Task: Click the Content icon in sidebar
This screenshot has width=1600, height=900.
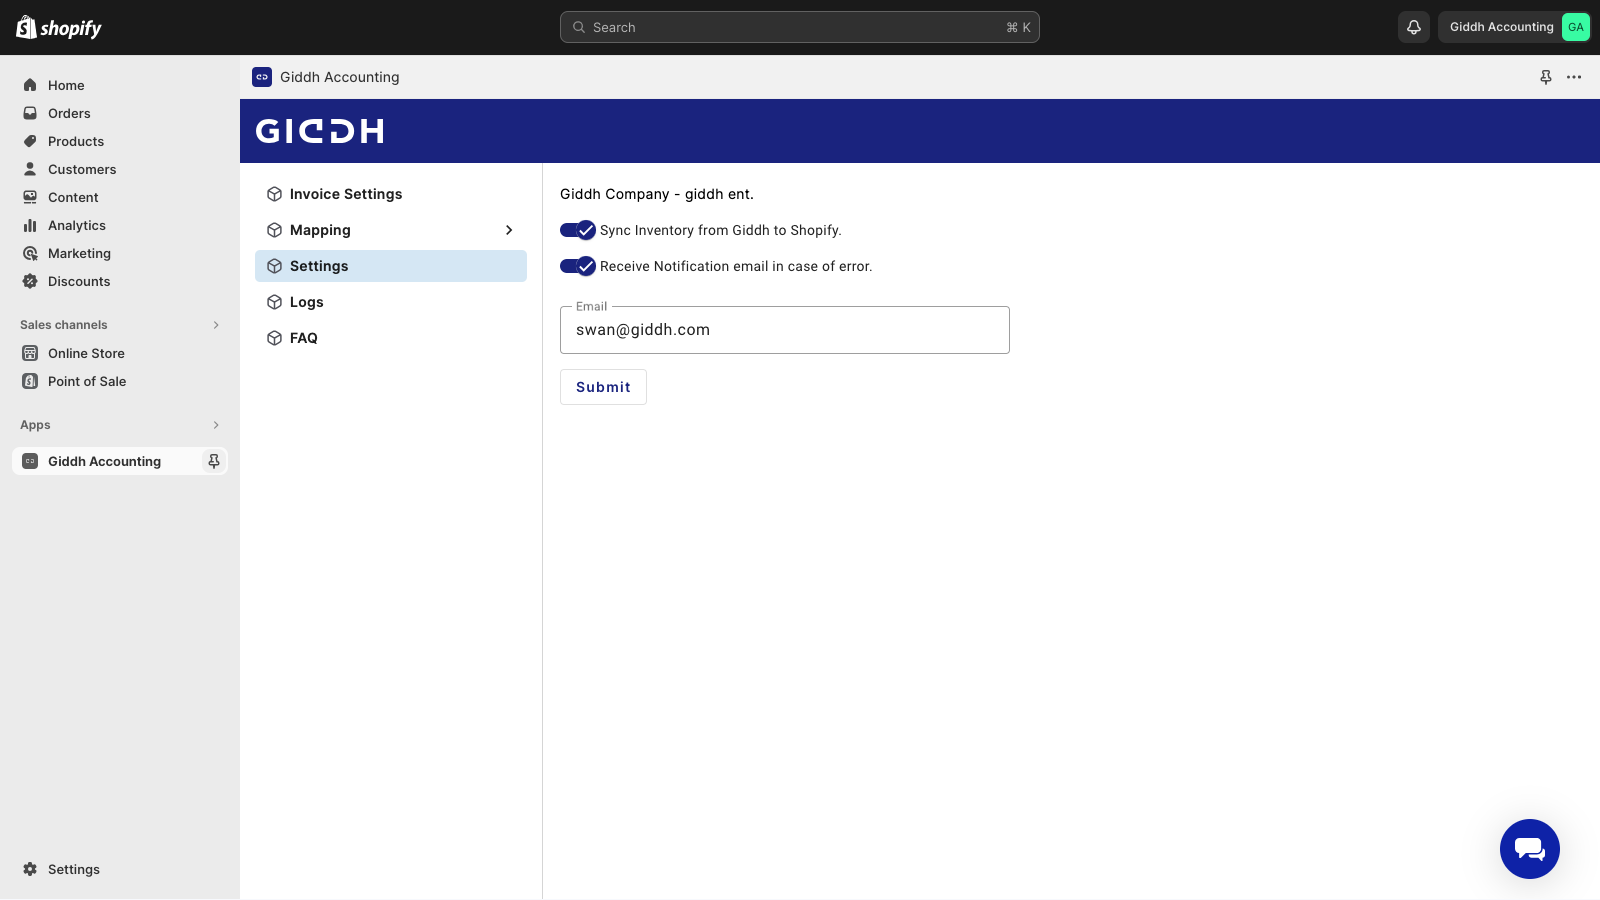Action: (30, 197)
